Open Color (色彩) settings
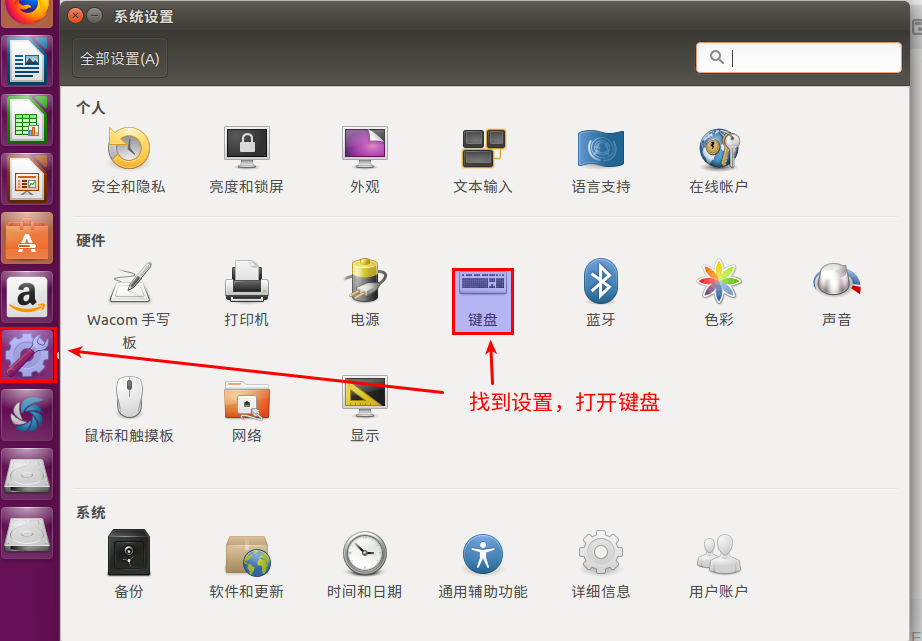This screenshot has height=641, width=922. [x=719, y=294]
